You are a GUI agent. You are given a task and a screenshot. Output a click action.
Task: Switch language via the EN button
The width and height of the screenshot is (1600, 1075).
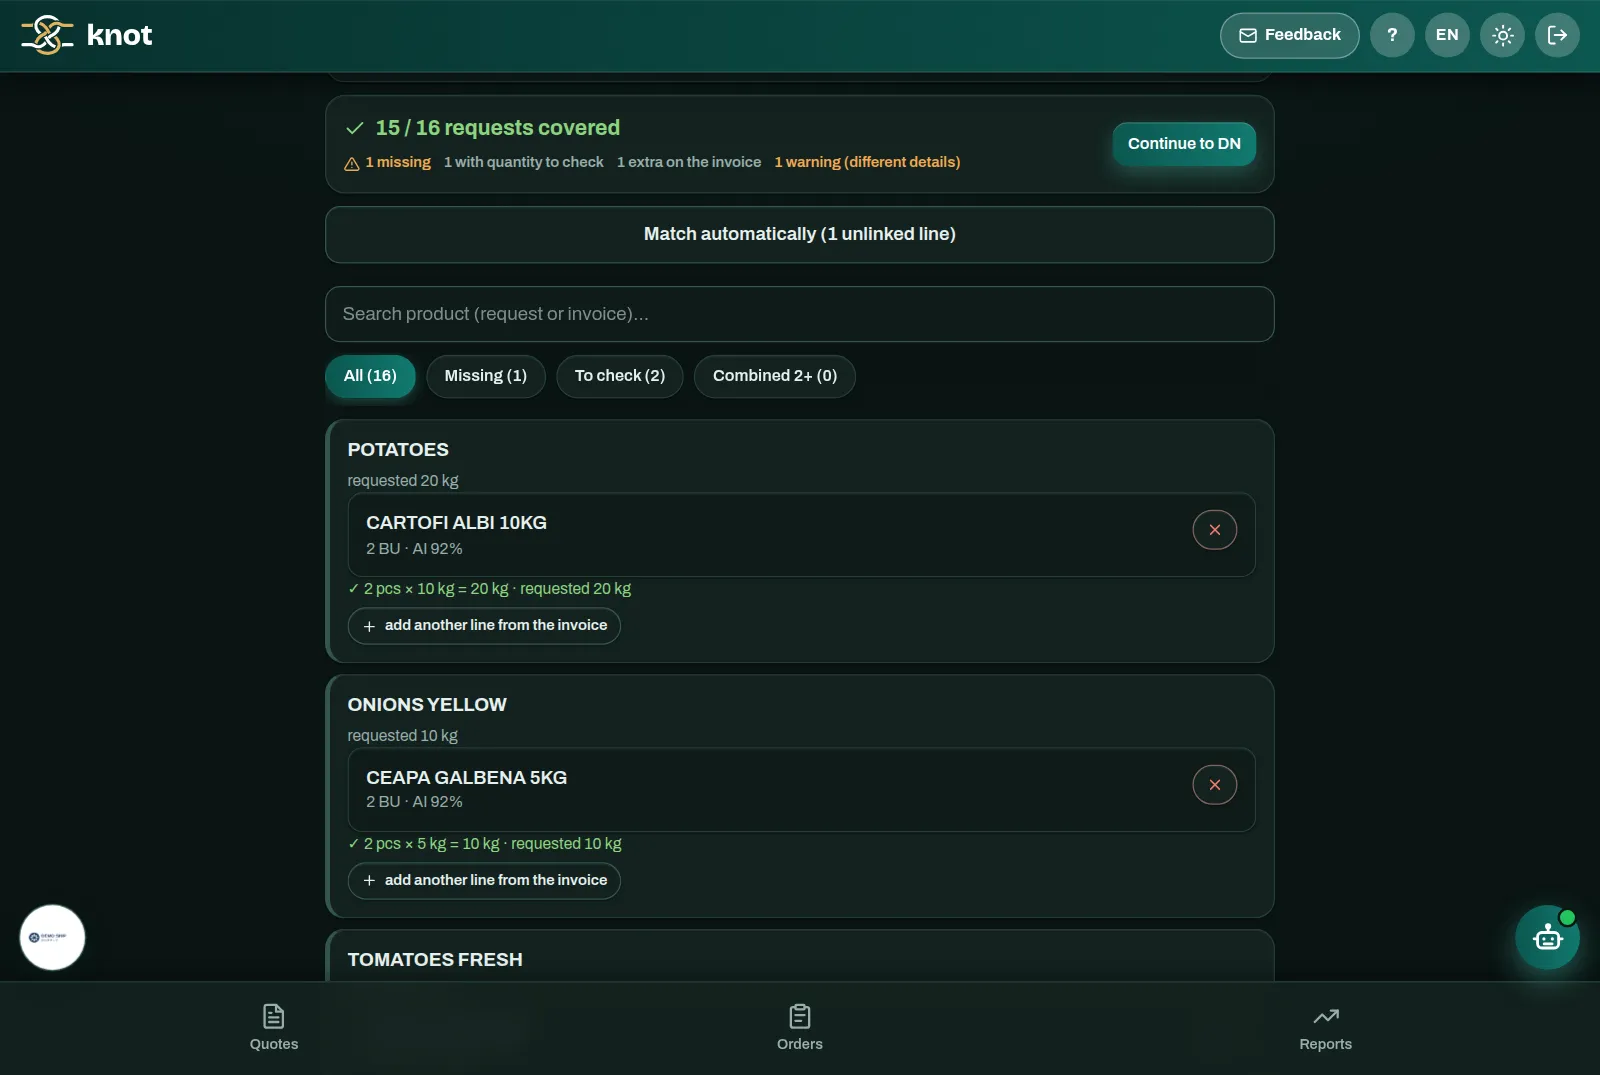coord(1447,35)
